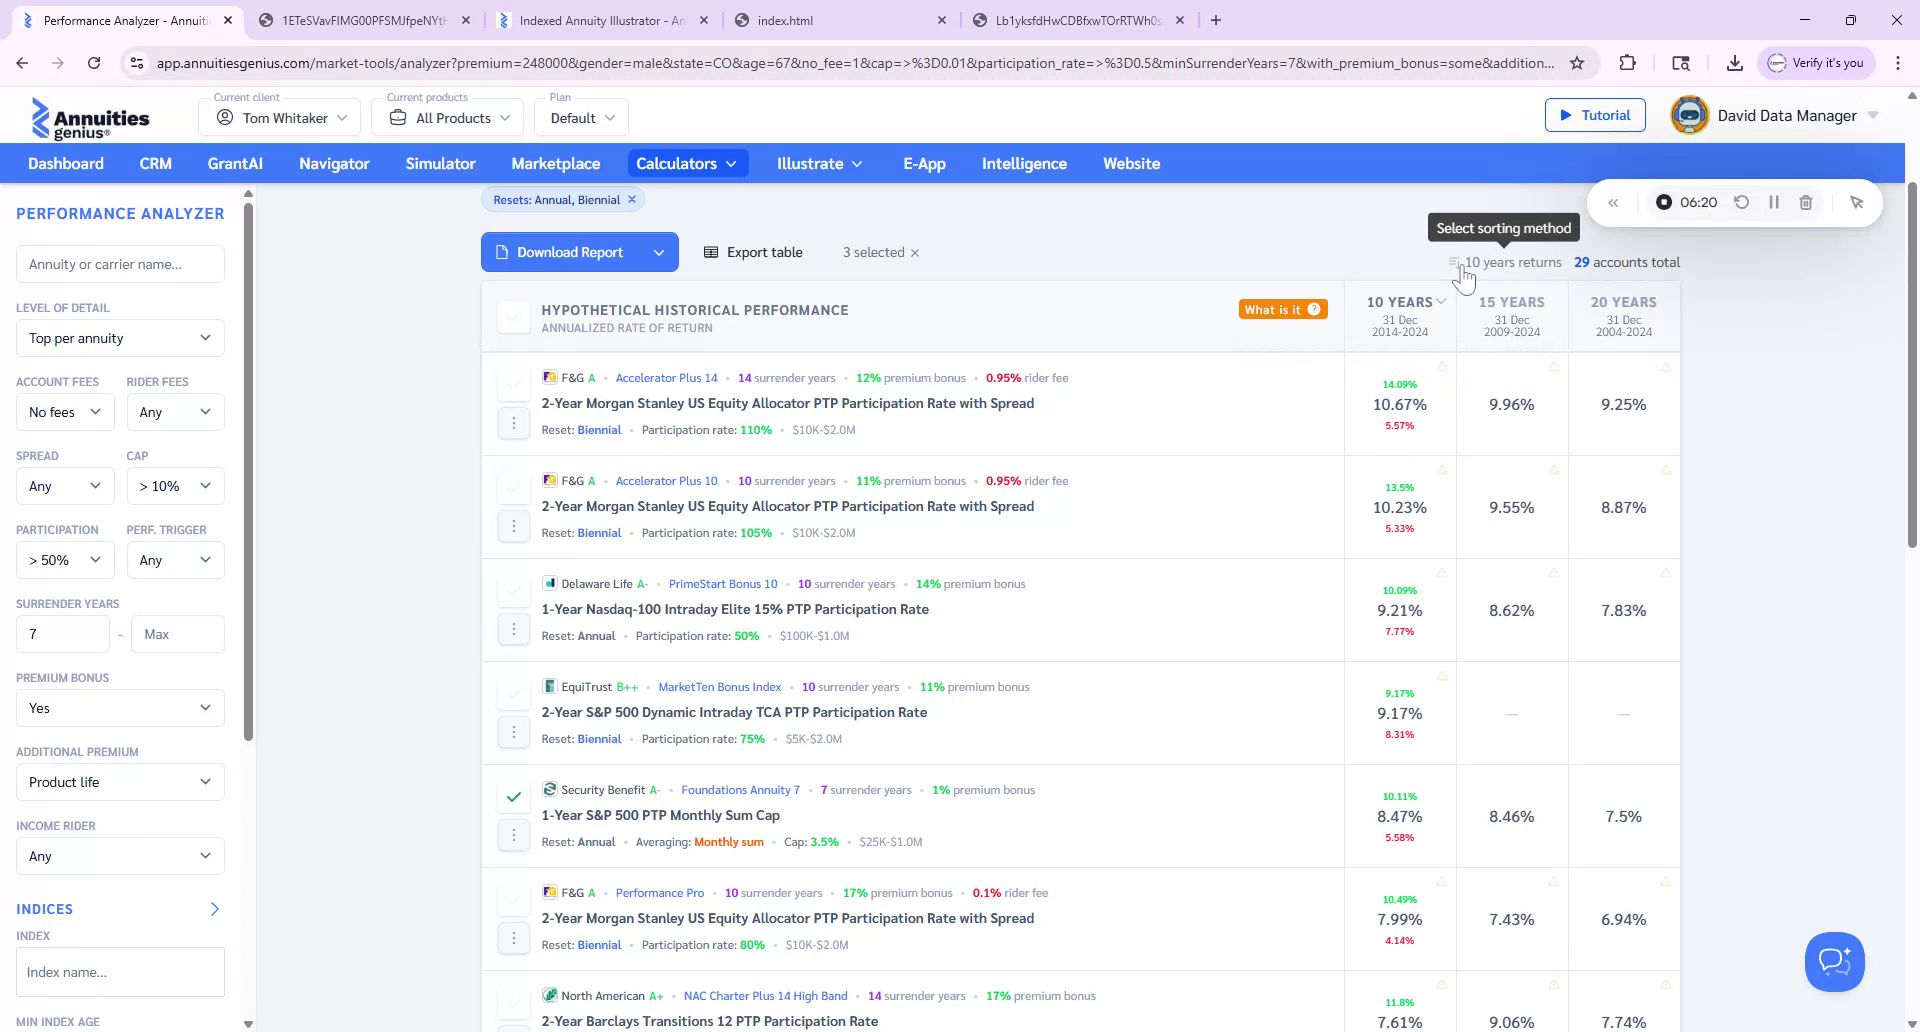Open the chat support bubble
This screenshot has height=1032, width=1920.
(1834, 961)
